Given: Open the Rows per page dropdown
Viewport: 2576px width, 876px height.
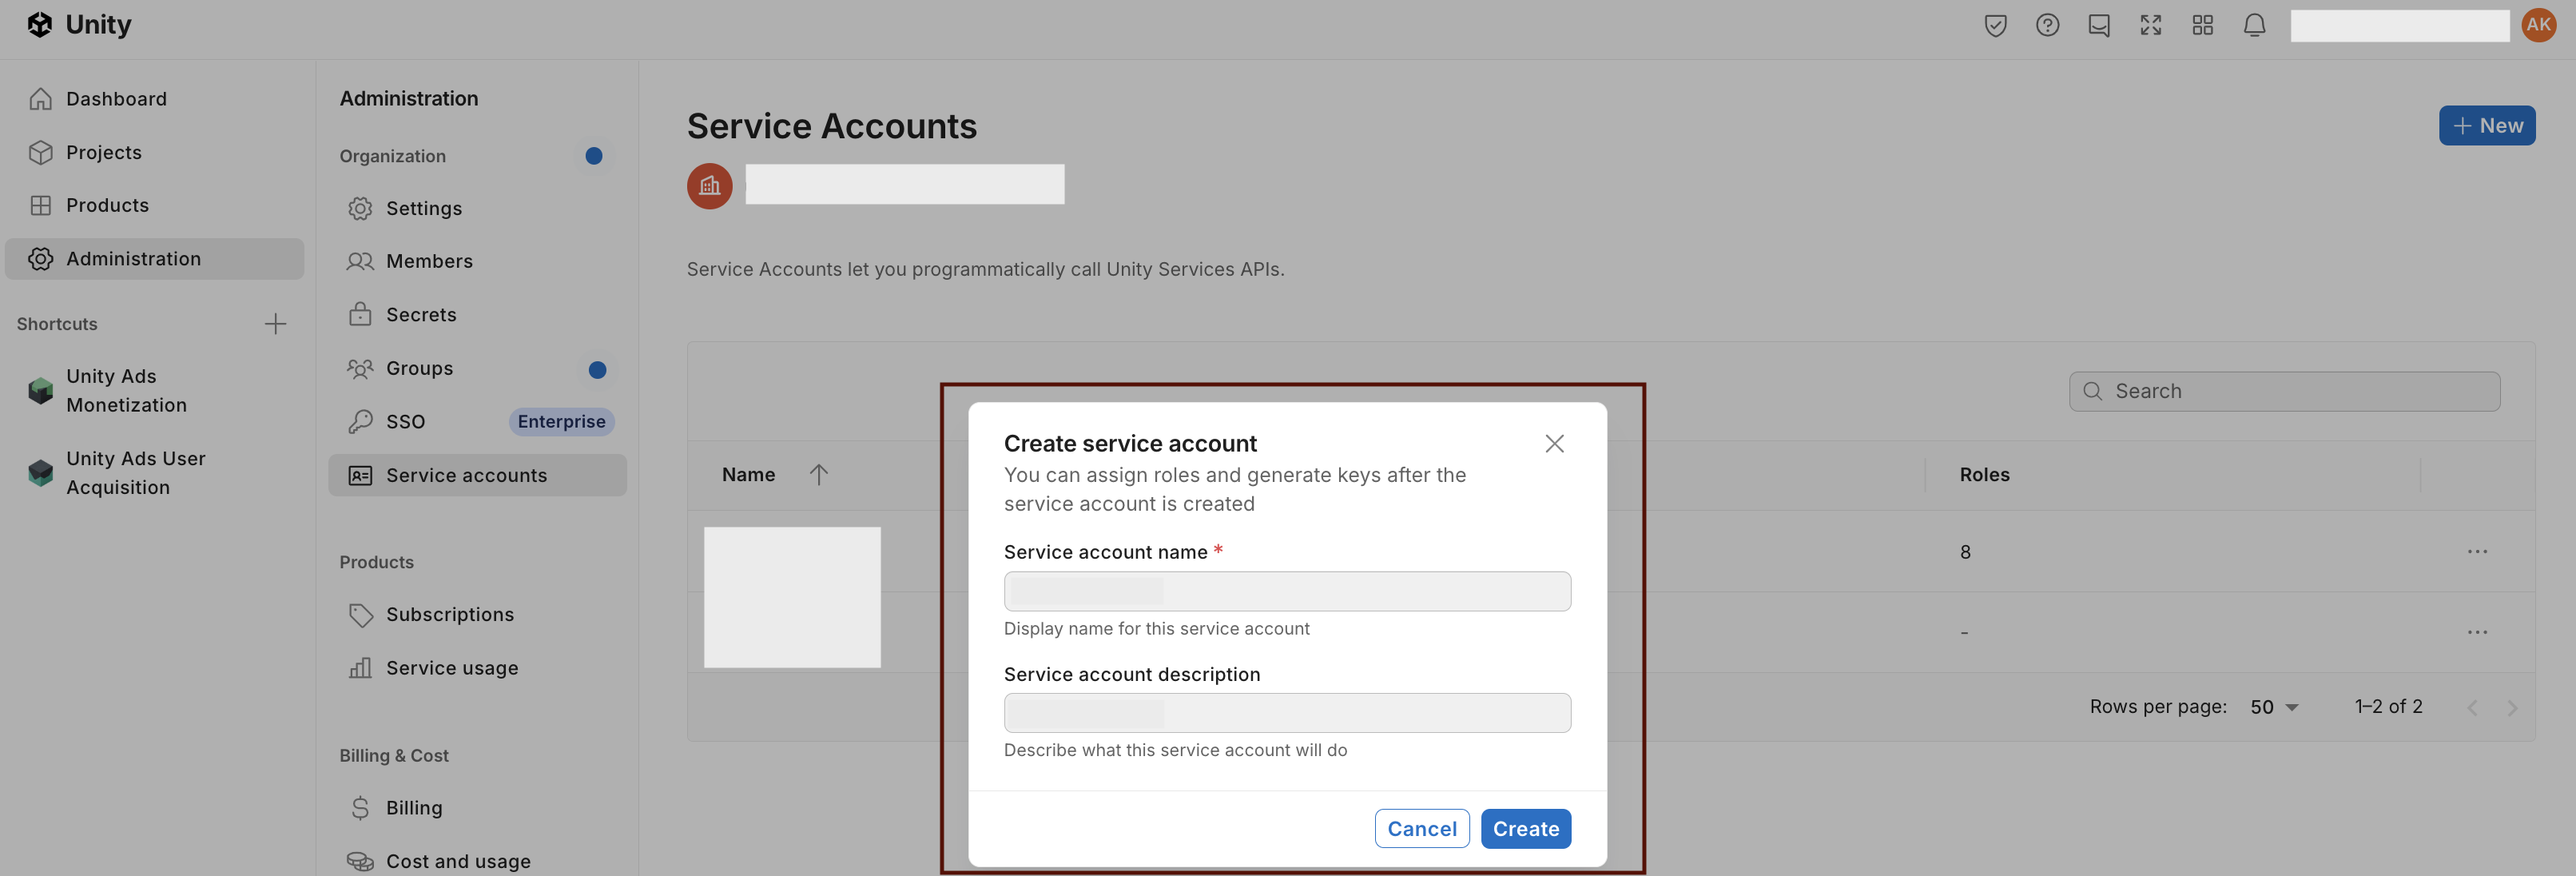Looking at the screenshot, I should (x=2272, y=707).
